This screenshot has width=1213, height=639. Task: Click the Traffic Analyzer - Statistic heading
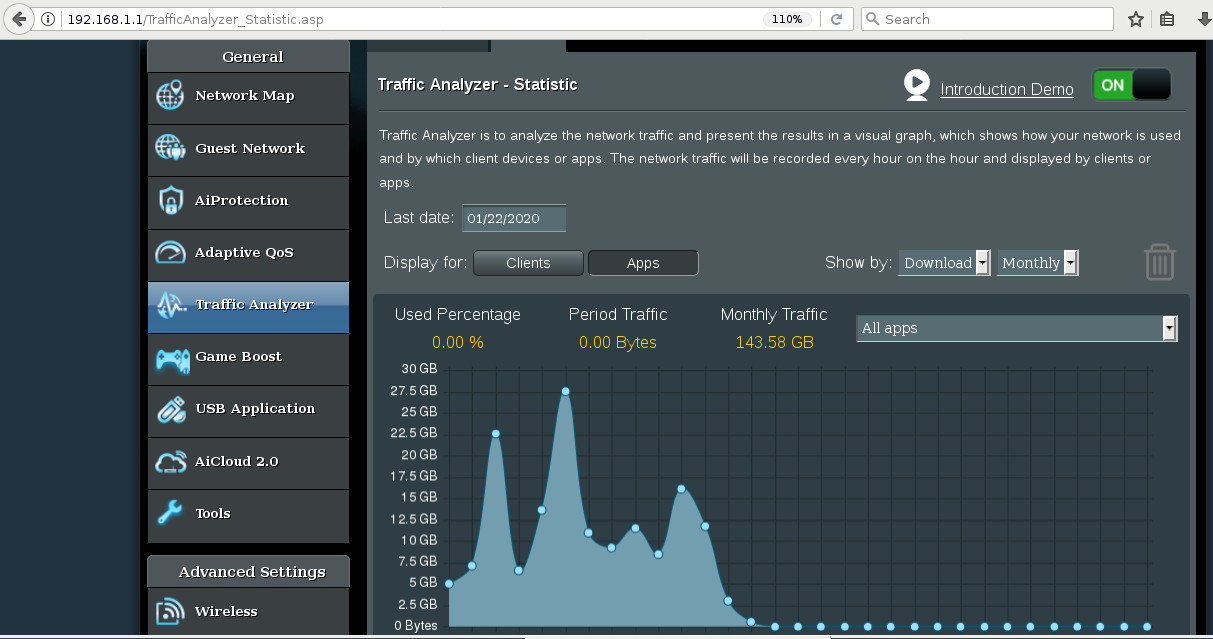coord(477,85)
